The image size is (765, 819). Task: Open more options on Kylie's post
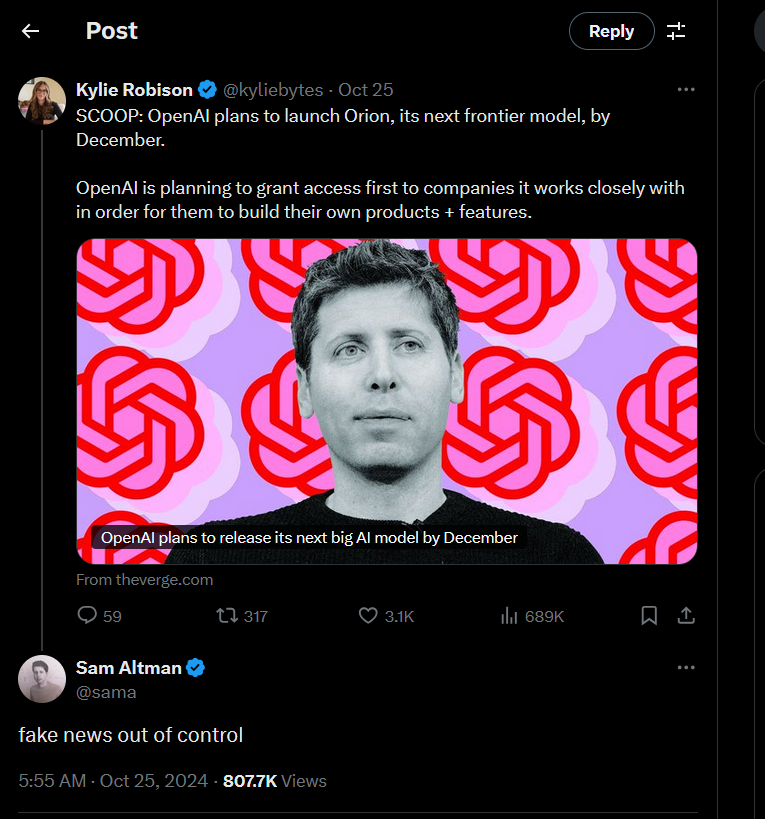point(686,90)
